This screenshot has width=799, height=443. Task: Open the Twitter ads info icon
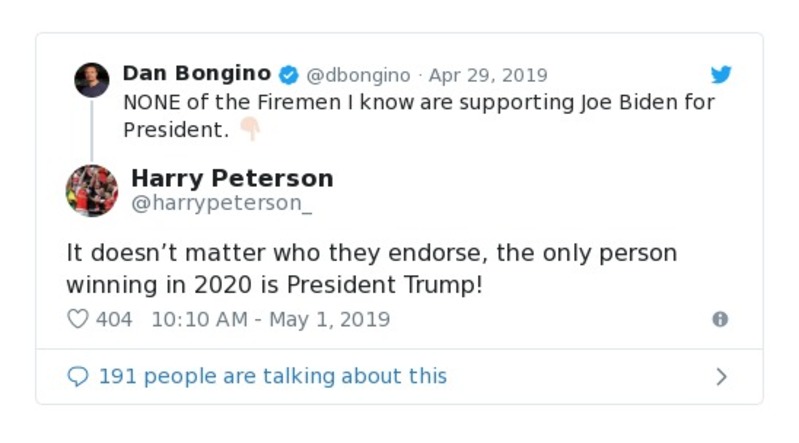click(719, 320)
